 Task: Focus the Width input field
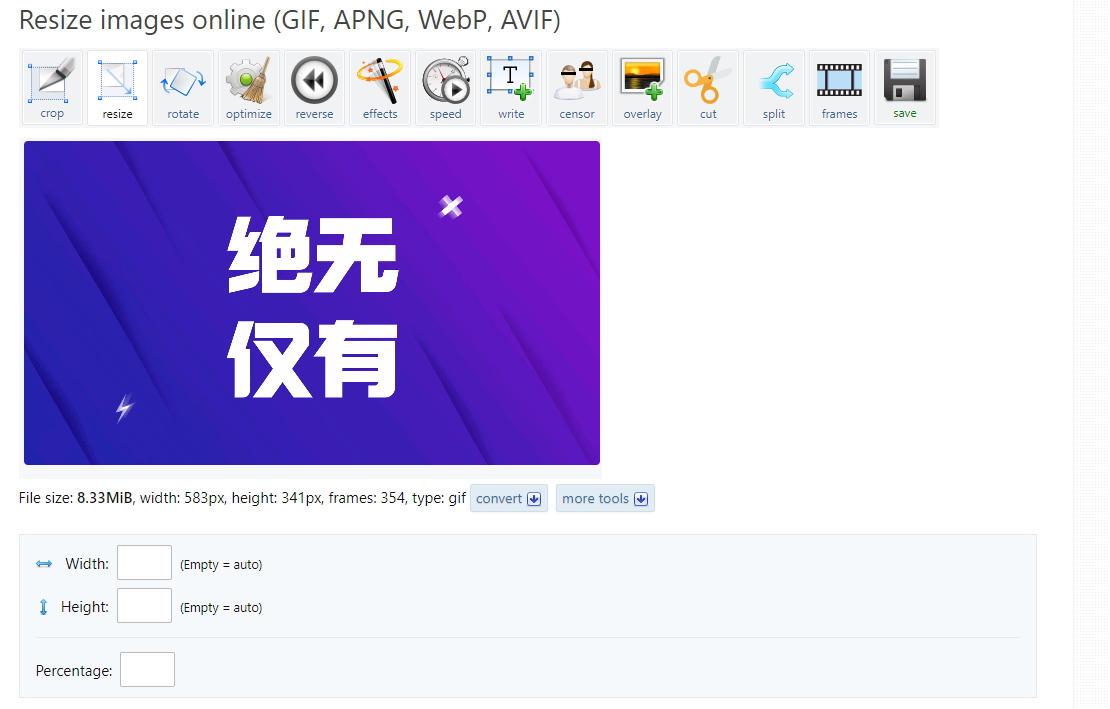click(144, 563)
